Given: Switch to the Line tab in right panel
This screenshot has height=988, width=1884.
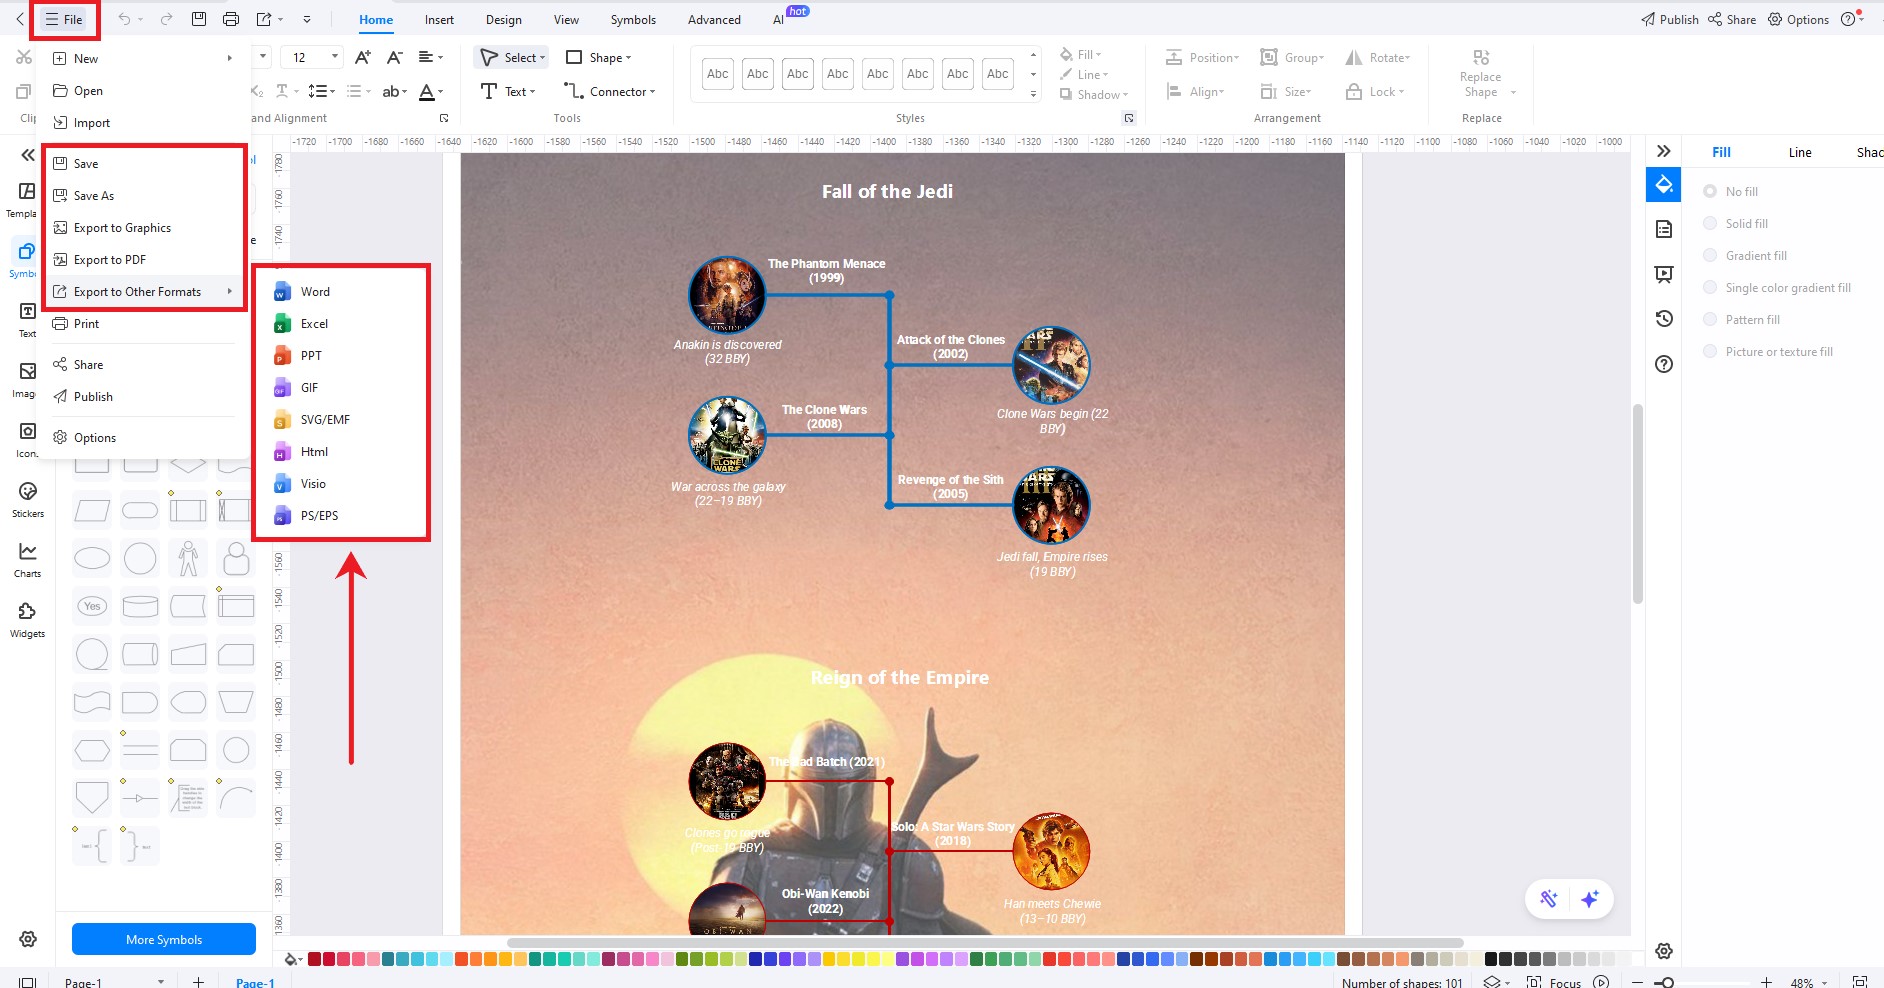Looking at the screenshot, I should pyautogui.click(x=1800, y=152).
